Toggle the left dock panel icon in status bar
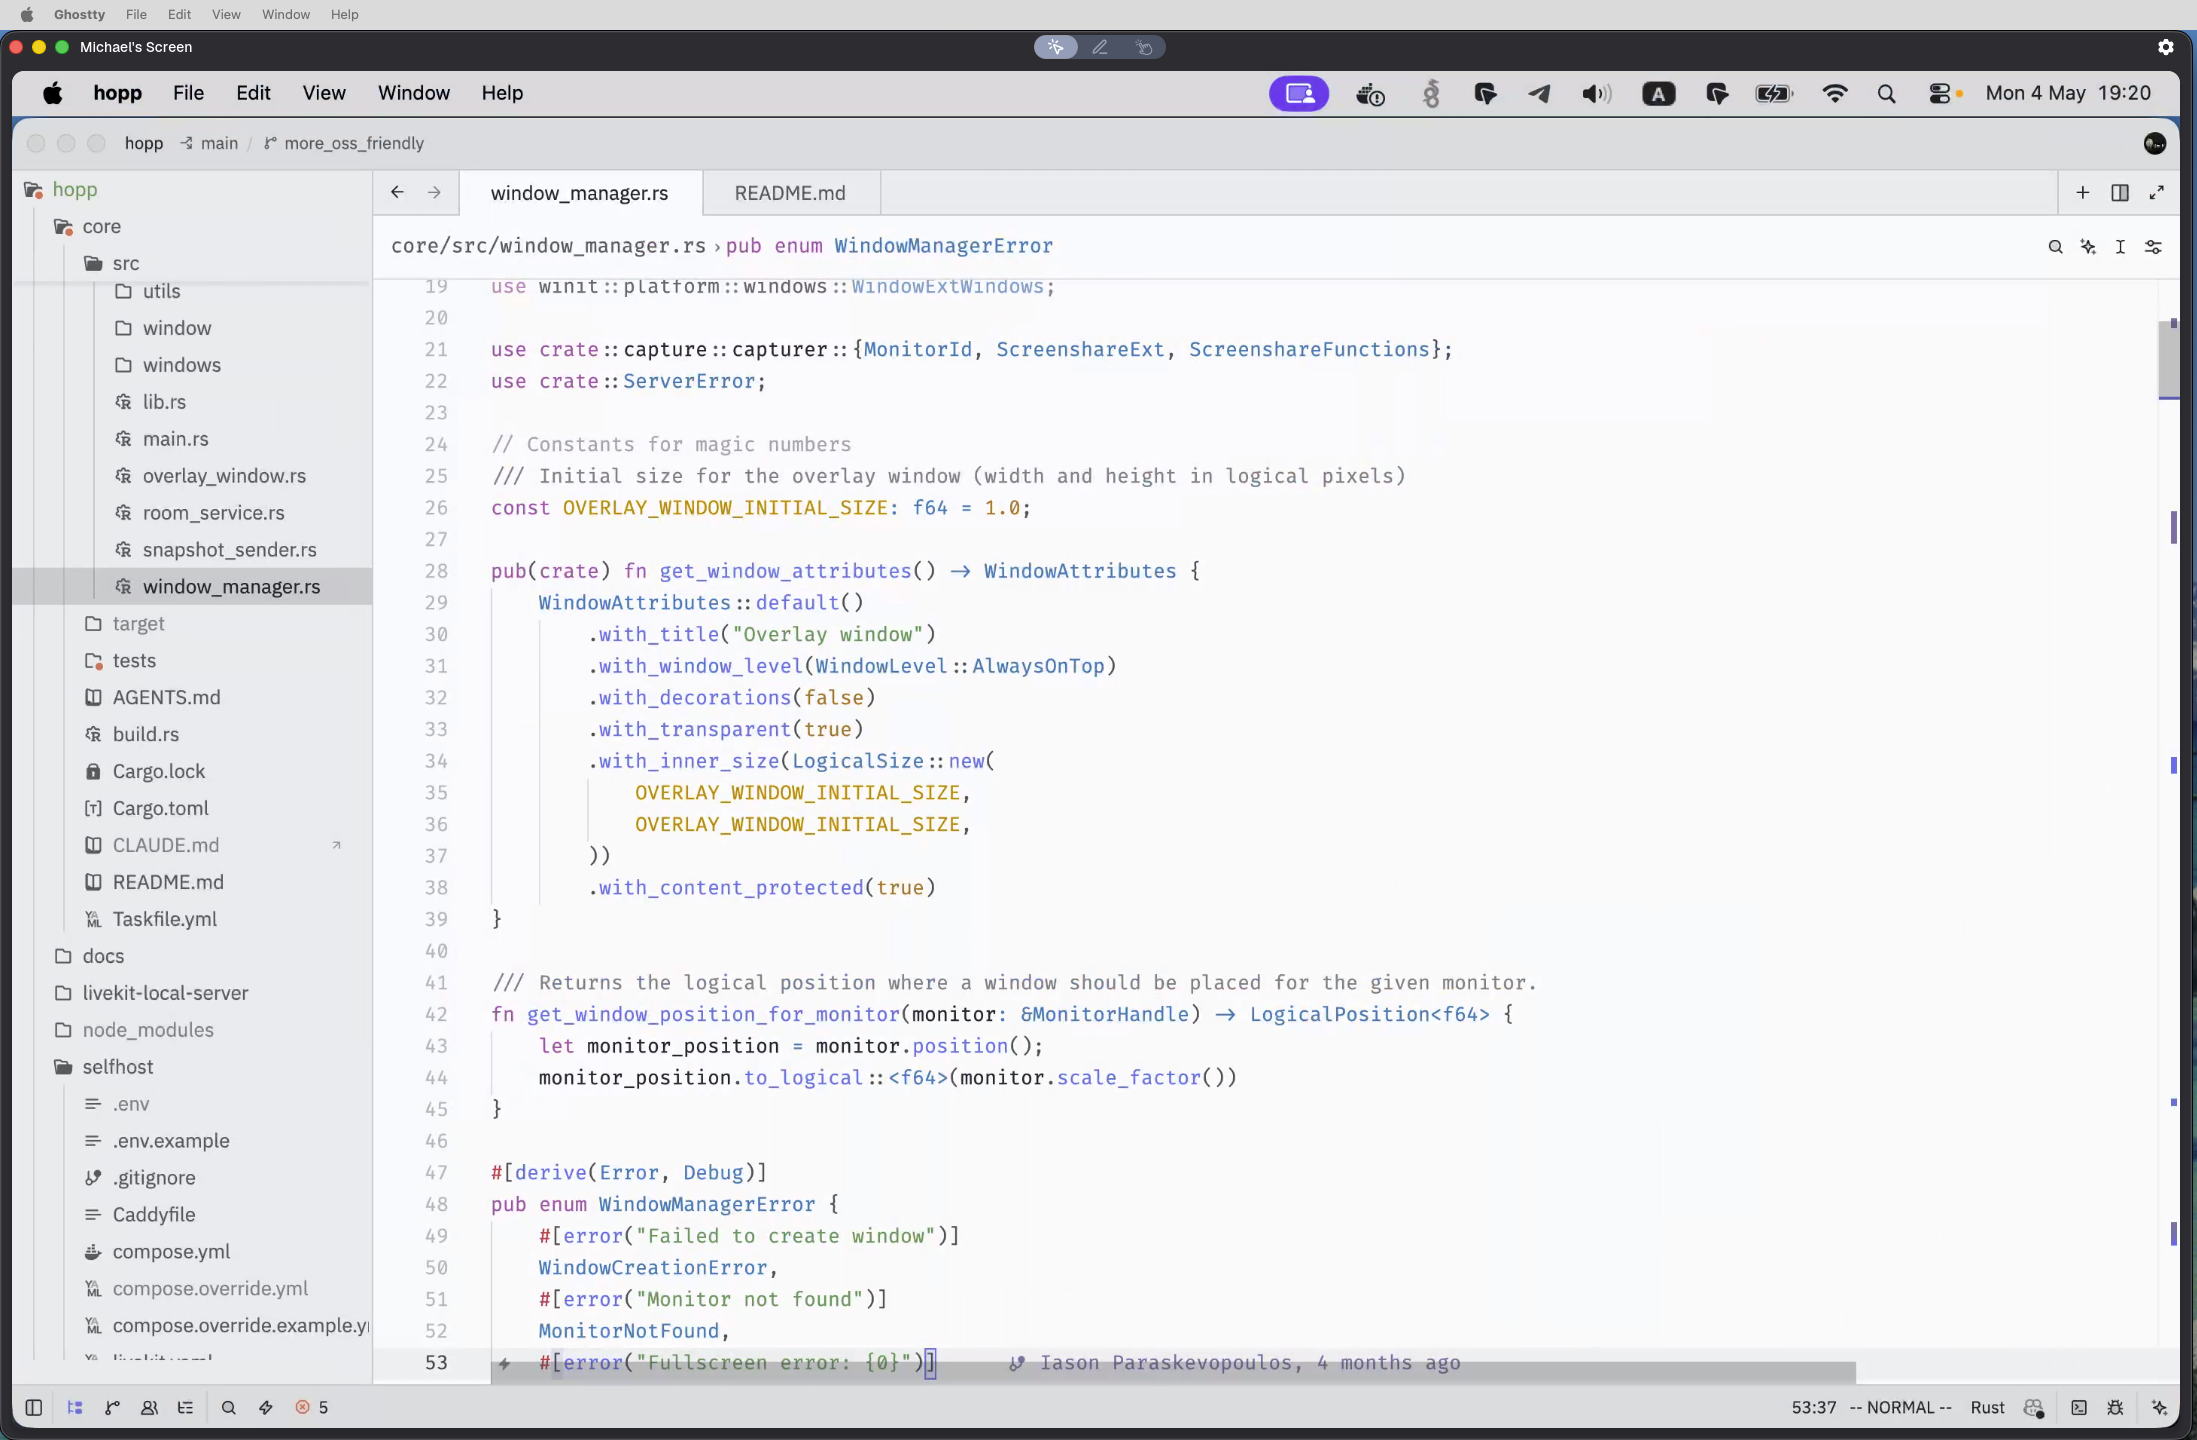2197x1440 pixels. point(33,1408)
